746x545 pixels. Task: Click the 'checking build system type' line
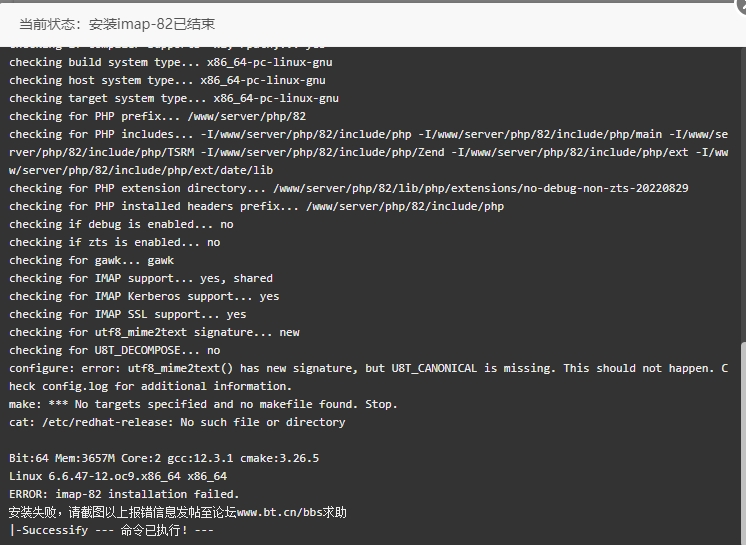point(171,62)
